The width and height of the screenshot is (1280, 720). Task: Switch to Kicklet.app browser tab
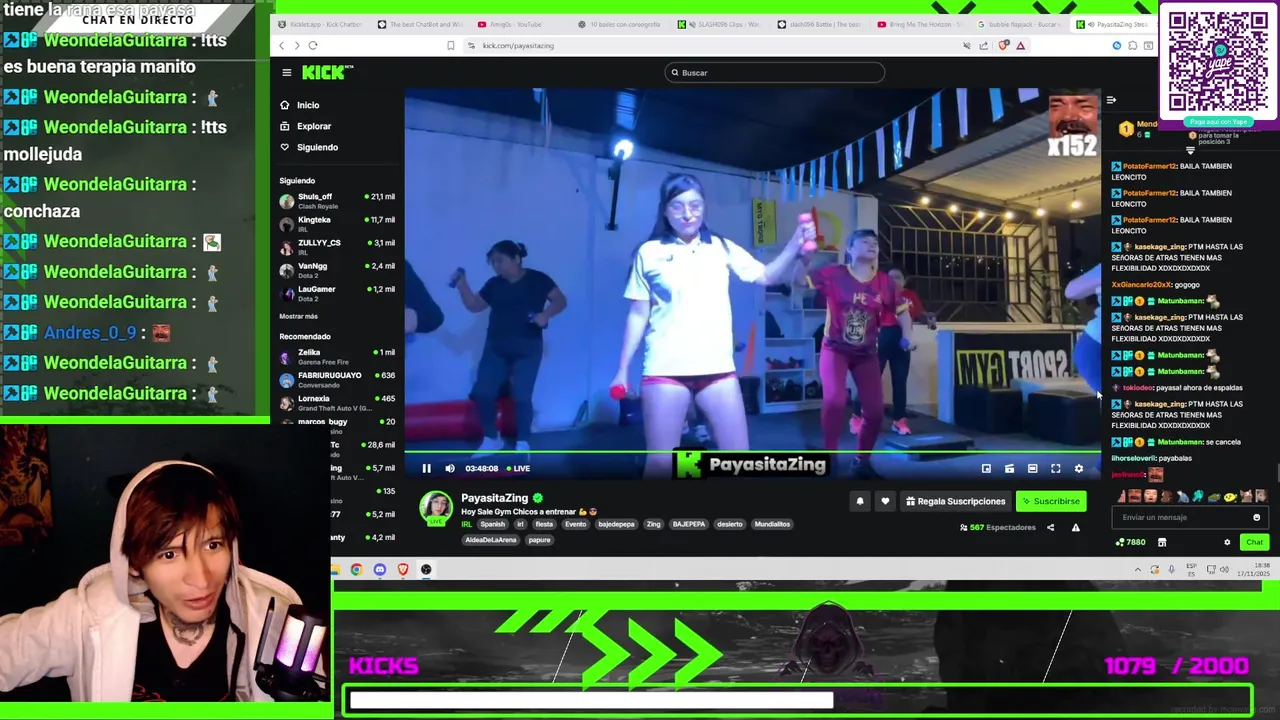click(320, 24)
